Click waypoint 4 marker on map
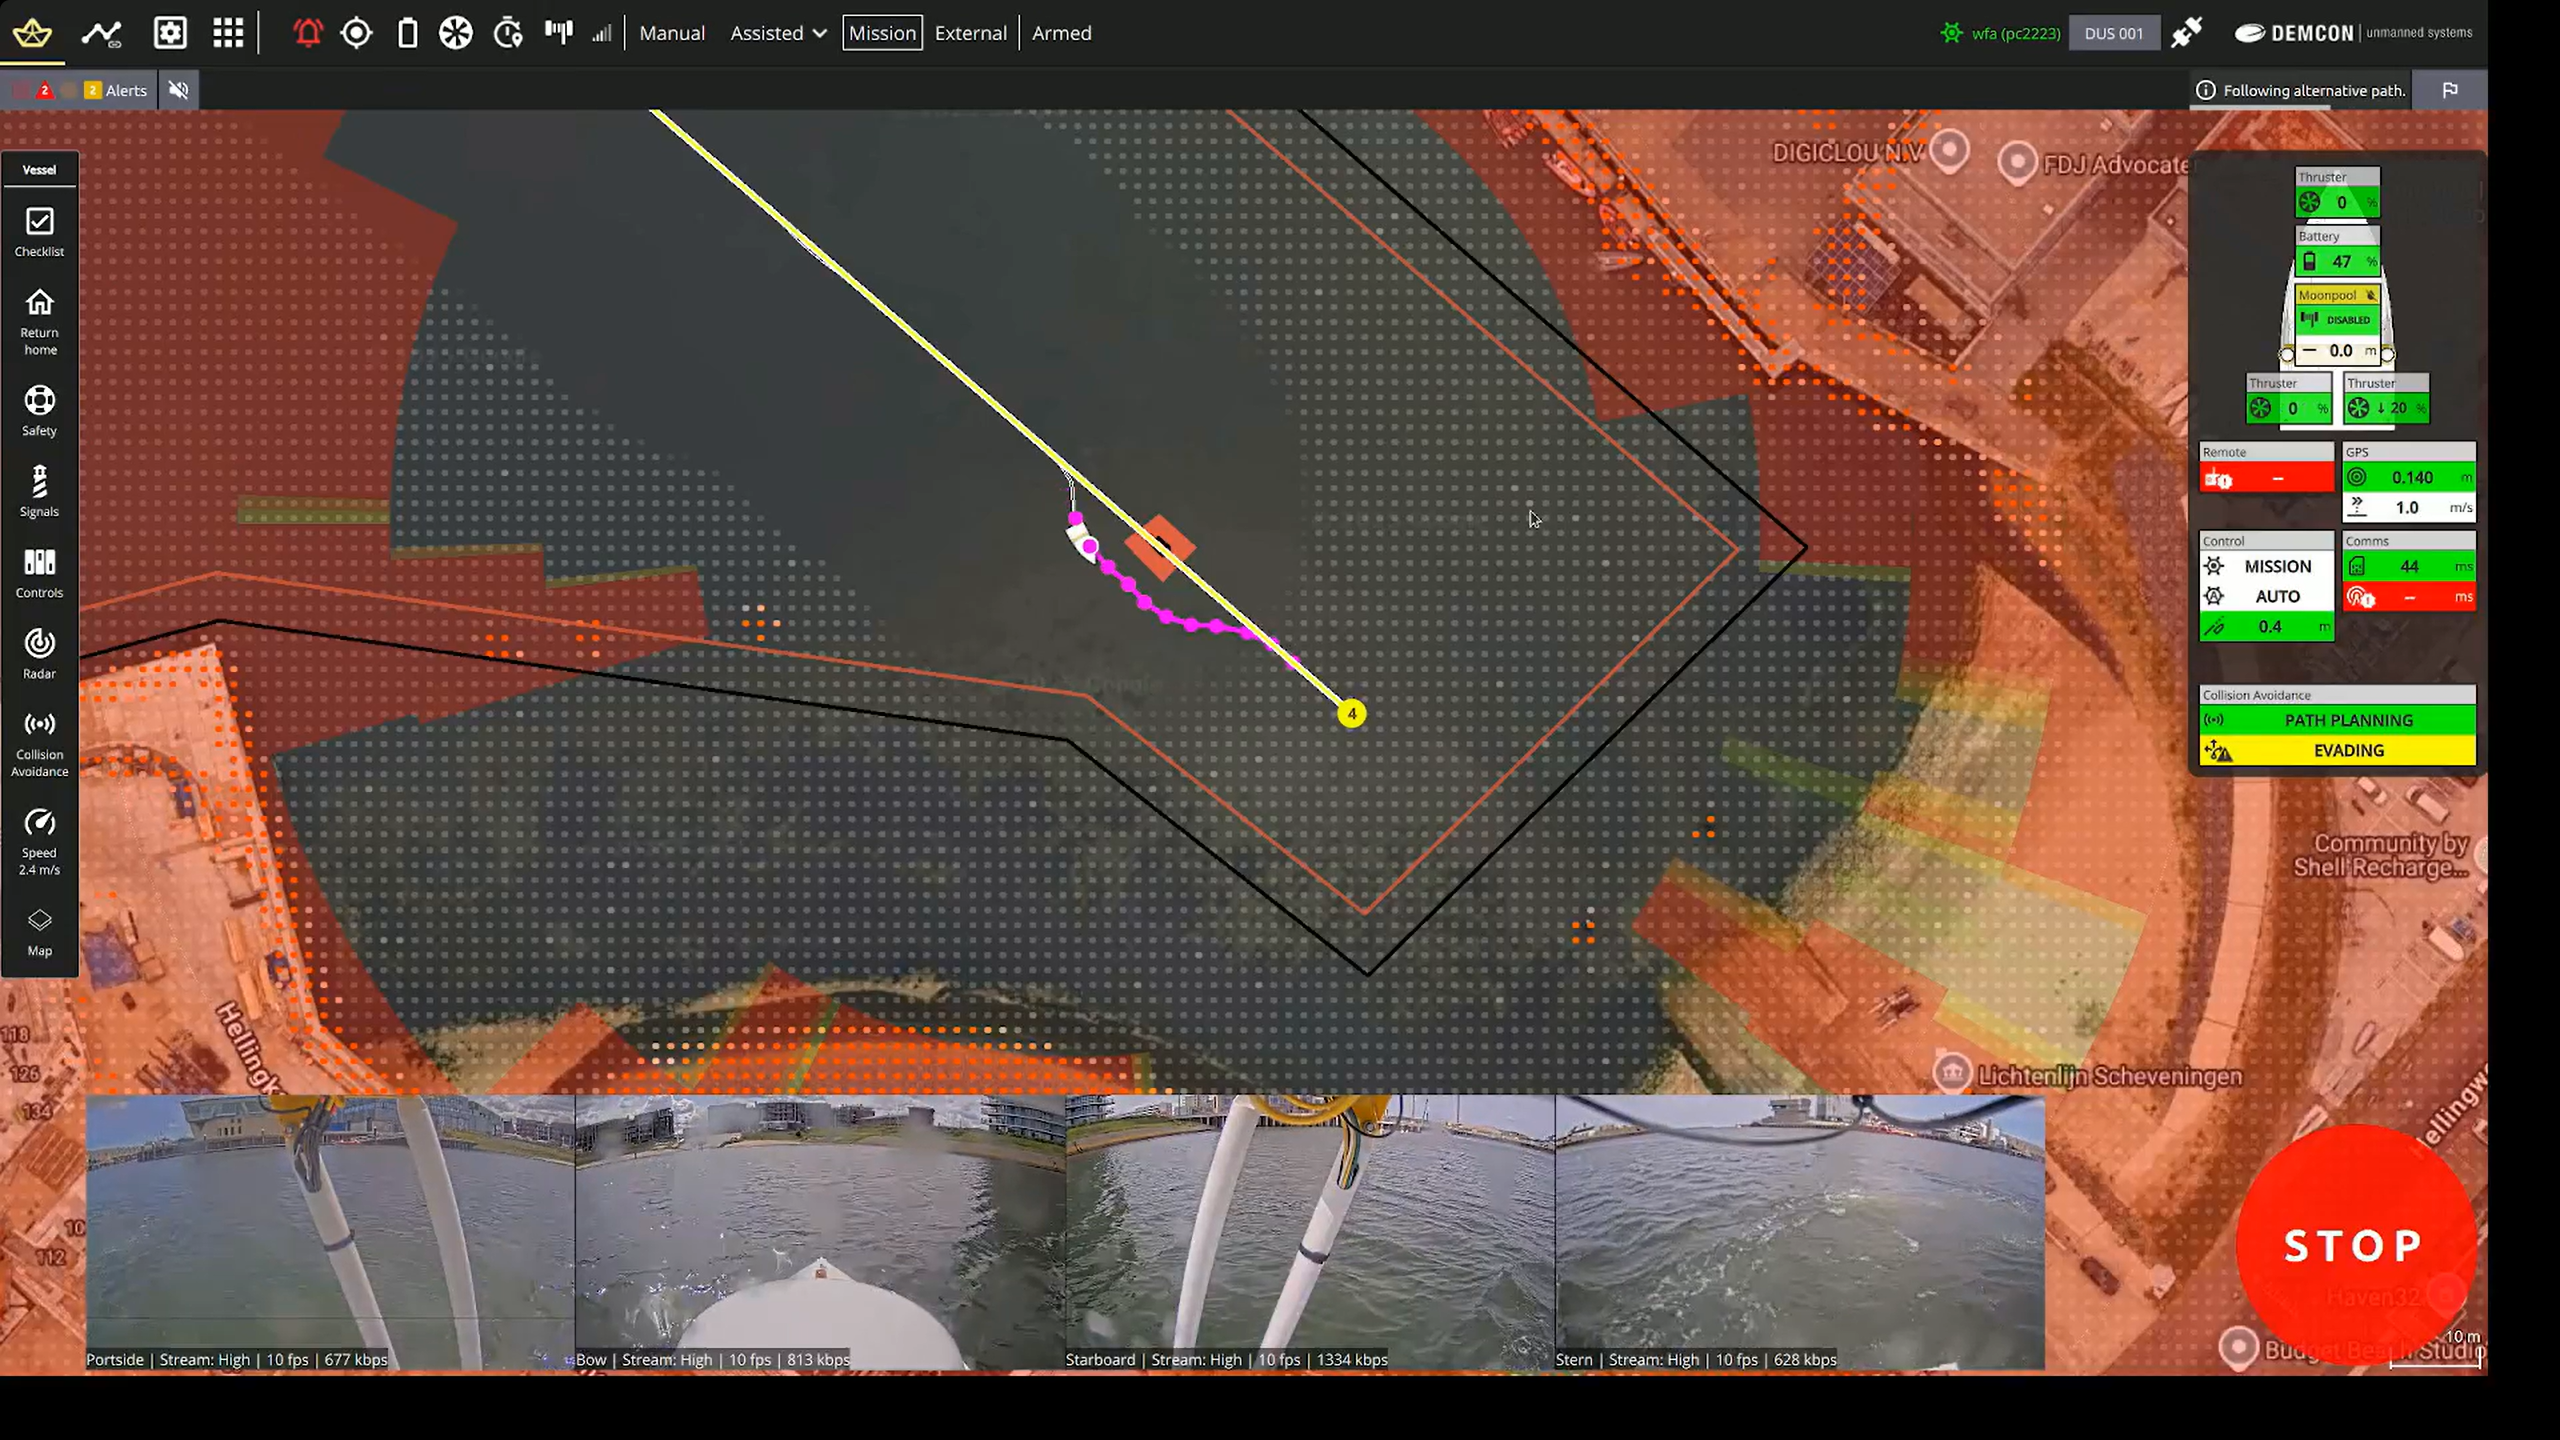 click(x=1352, y=714)
